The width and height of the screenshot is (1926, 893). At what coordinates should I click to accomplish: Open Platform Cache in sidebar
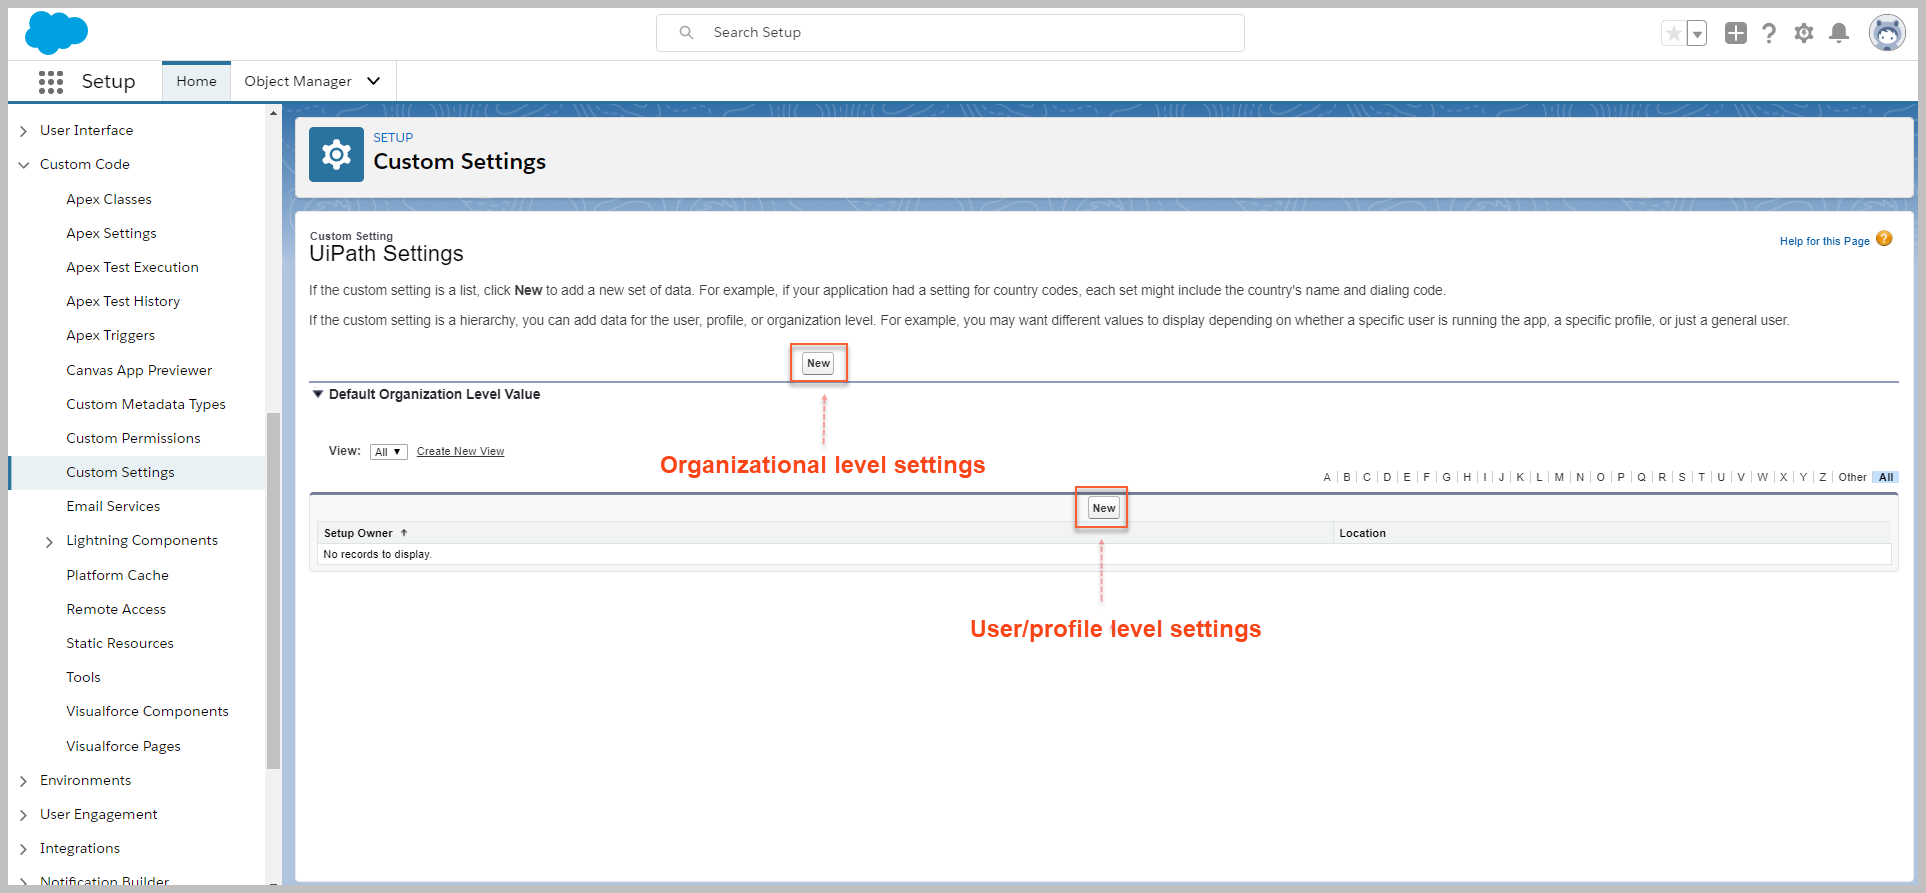tap(117, 575)
